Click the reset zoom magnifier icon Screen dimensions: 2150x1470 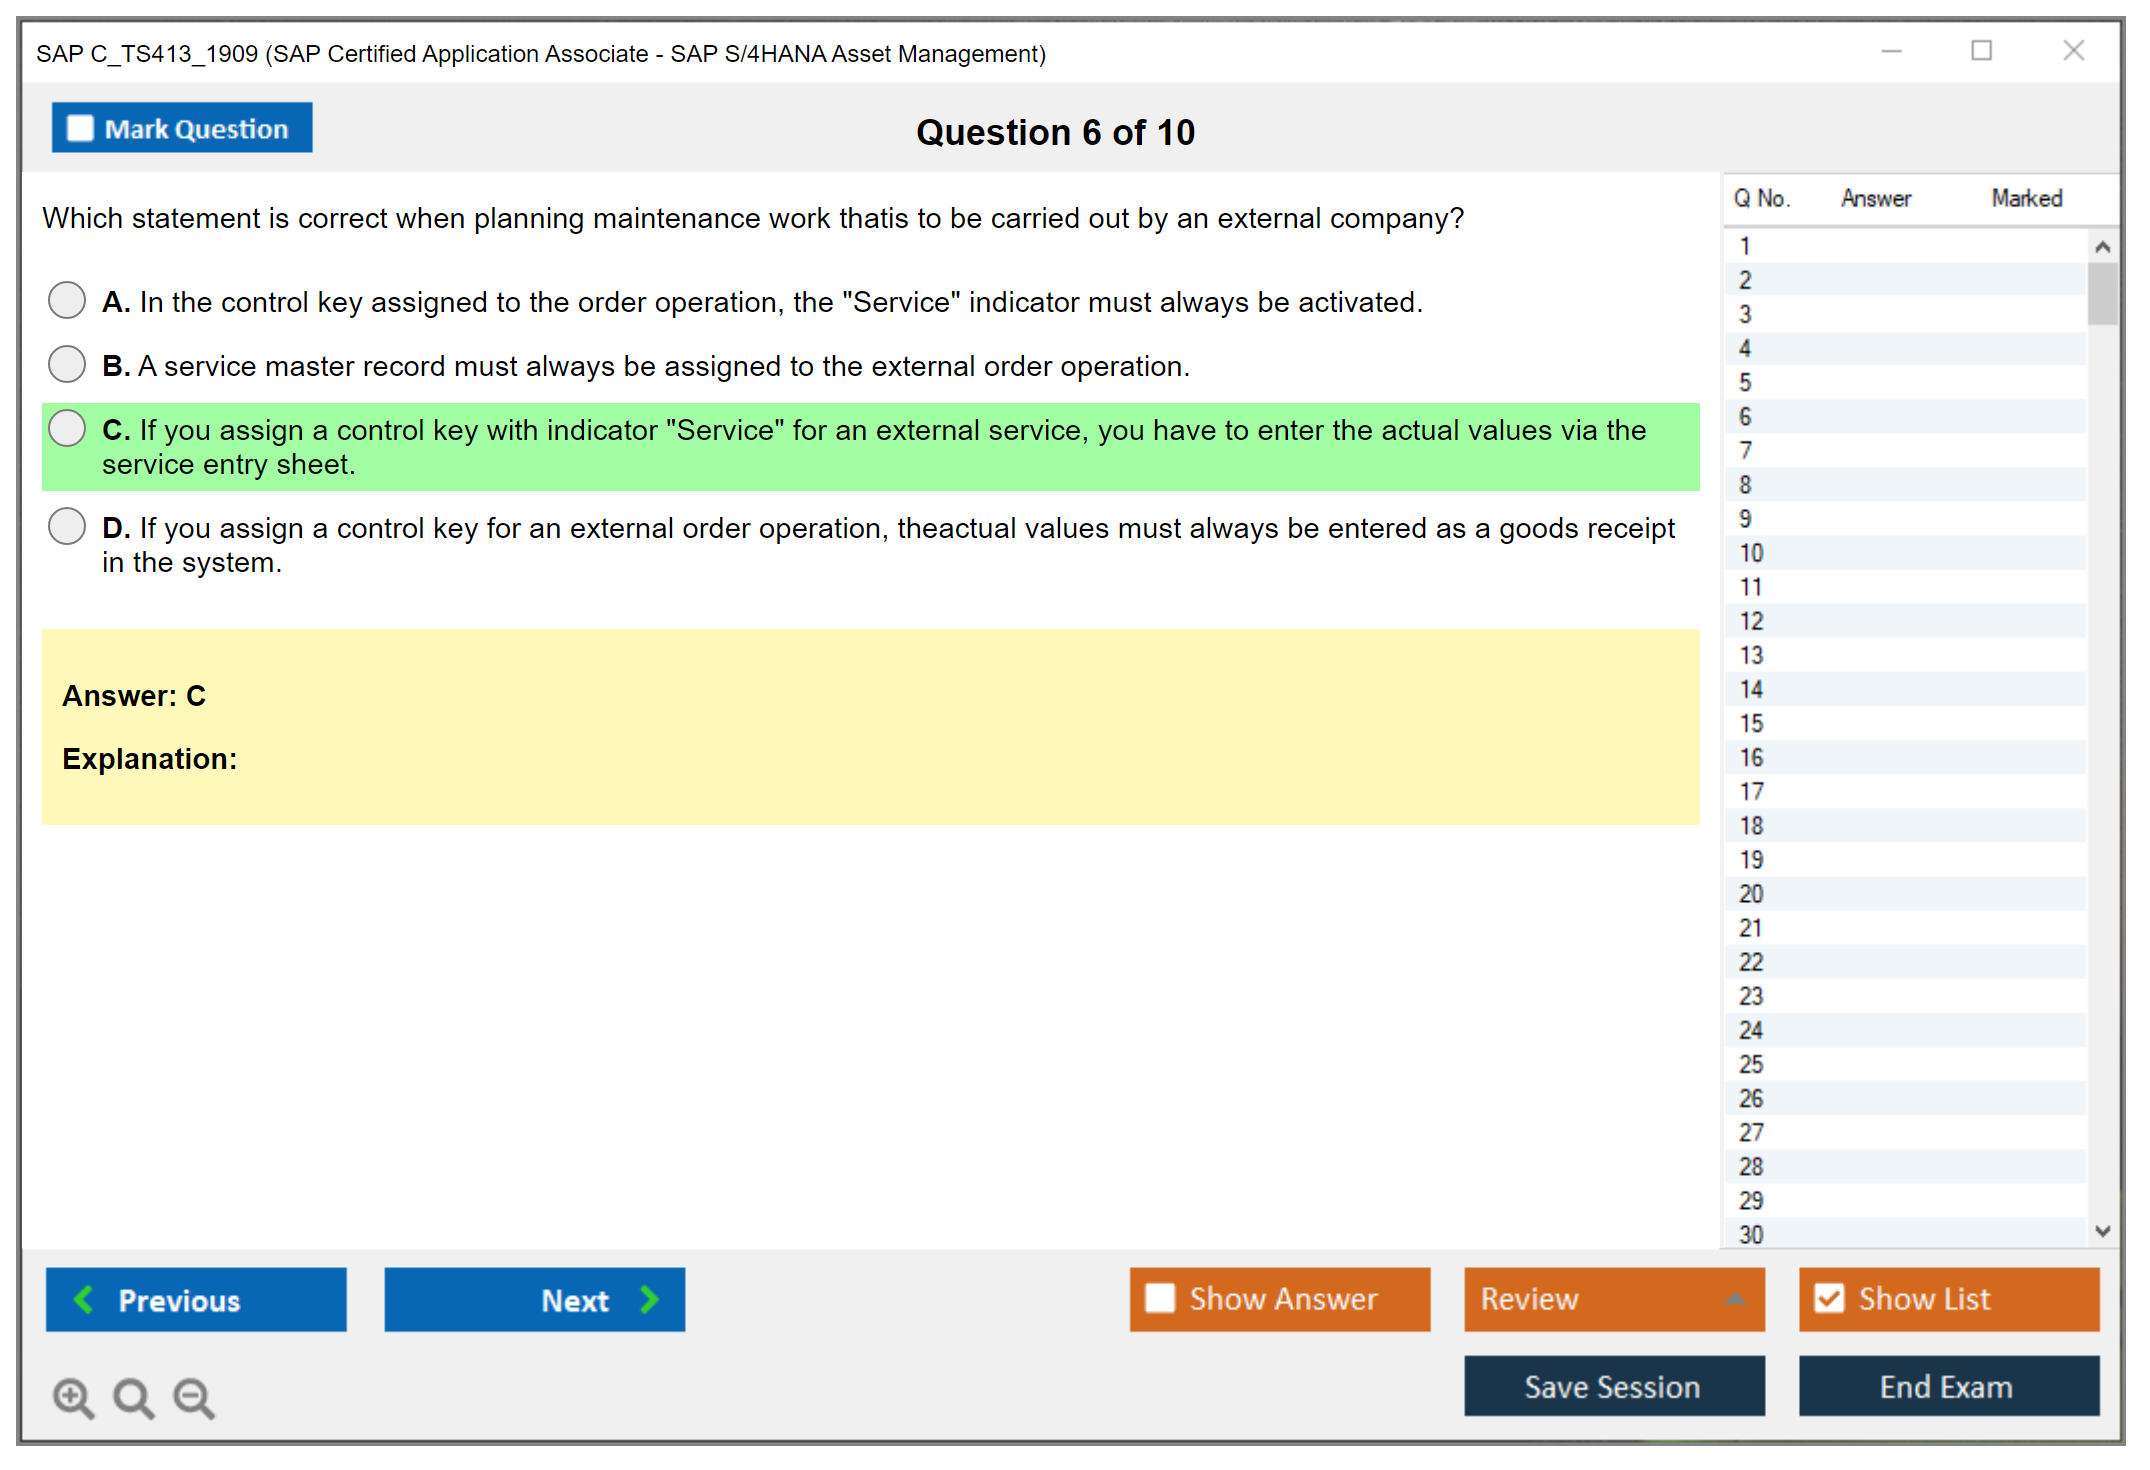(x=133, y=1396)
